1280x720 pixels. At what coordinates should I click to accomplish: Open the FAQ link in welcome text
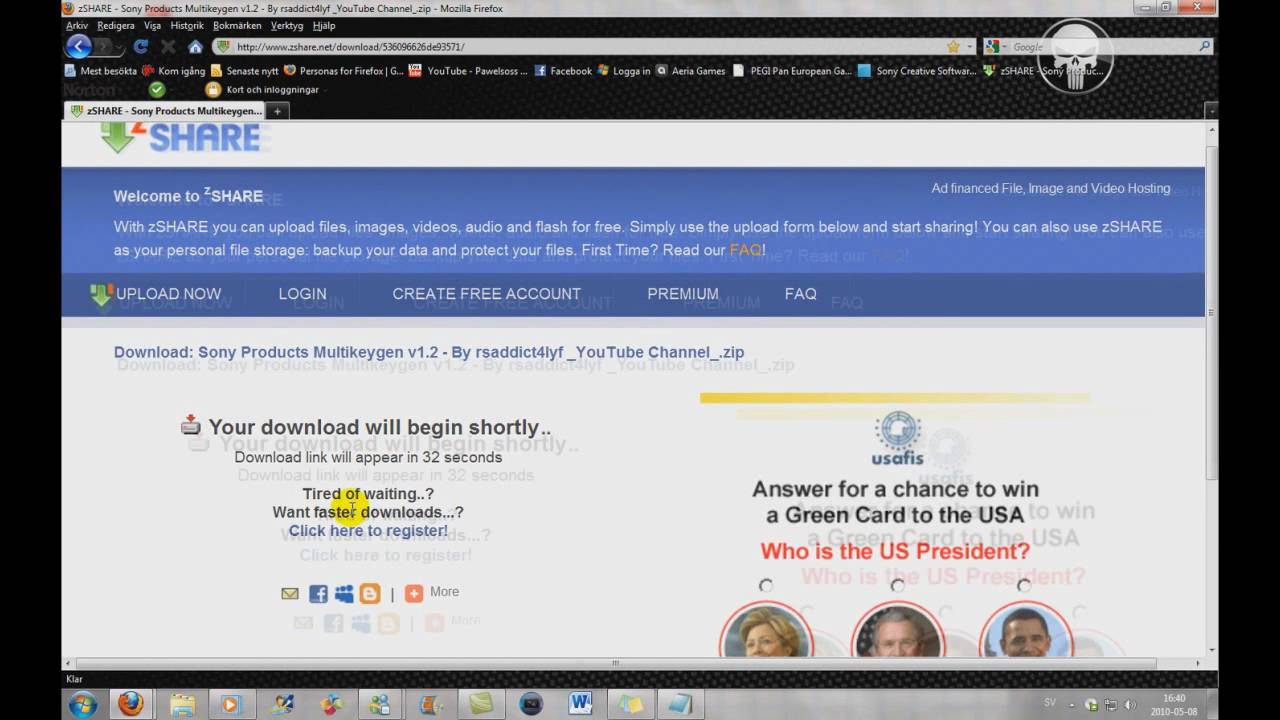tap(746, 250)
